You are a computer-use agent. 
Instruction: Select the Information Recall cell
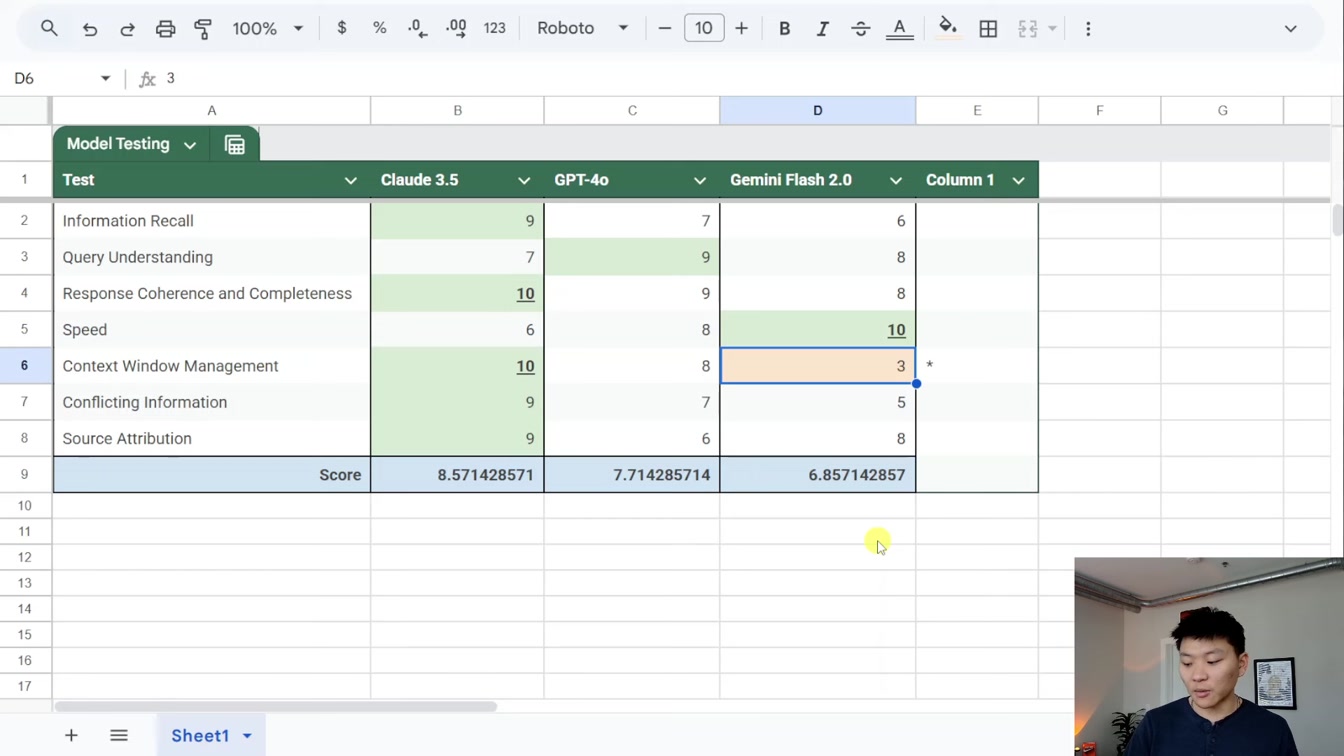pyautogui.click(x=211, y=221)
